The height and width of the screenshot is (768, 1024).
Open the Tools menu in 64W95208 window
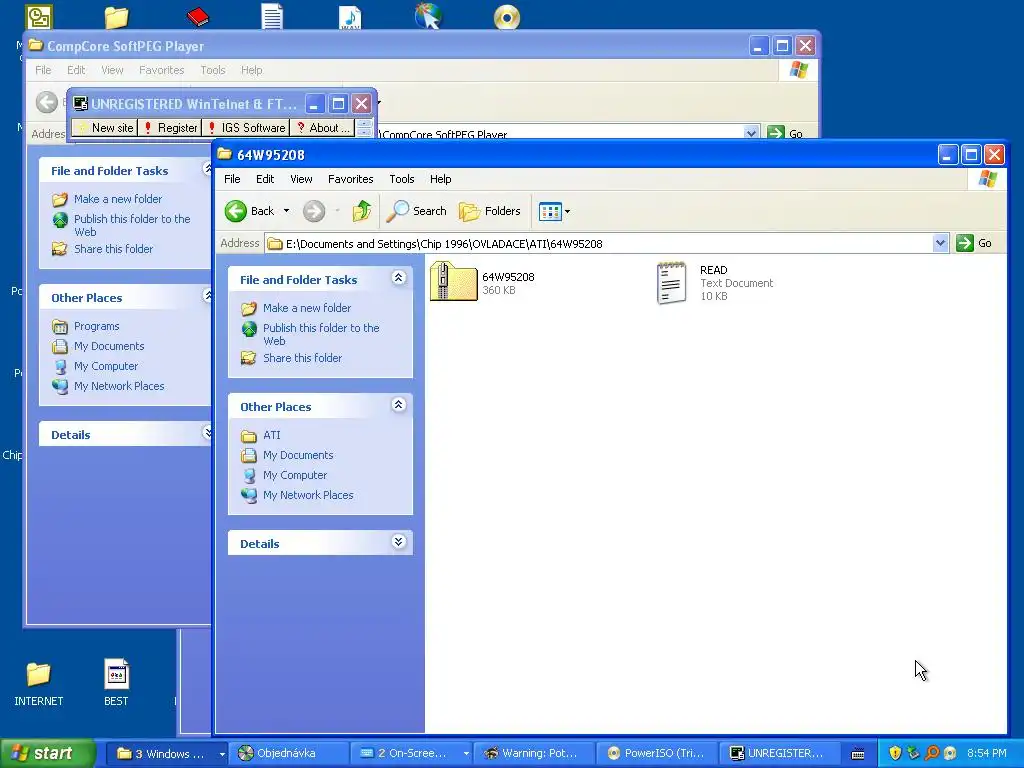(402, 179)
